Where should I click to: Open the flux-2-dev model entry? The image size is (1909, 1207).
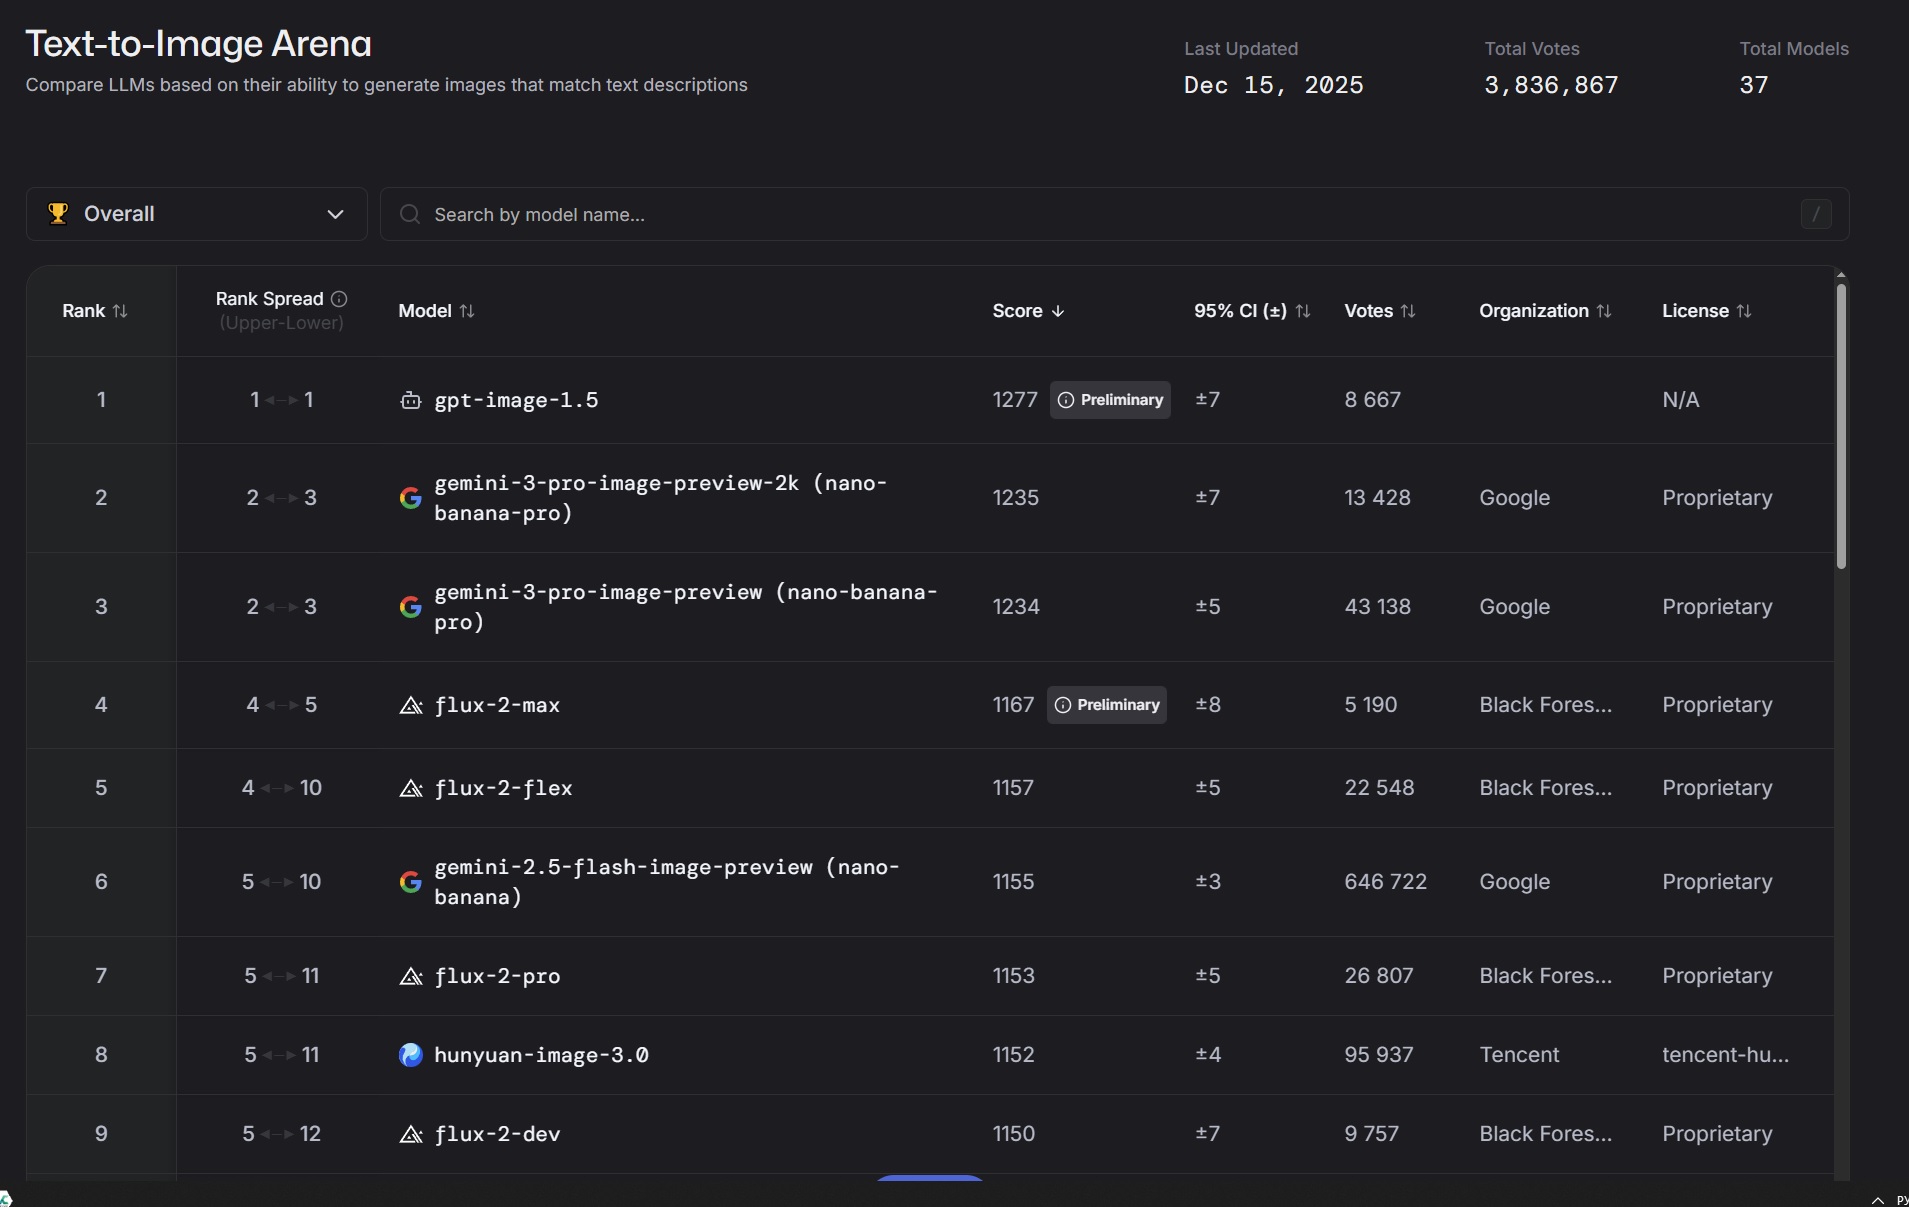tap(497, 1135)
